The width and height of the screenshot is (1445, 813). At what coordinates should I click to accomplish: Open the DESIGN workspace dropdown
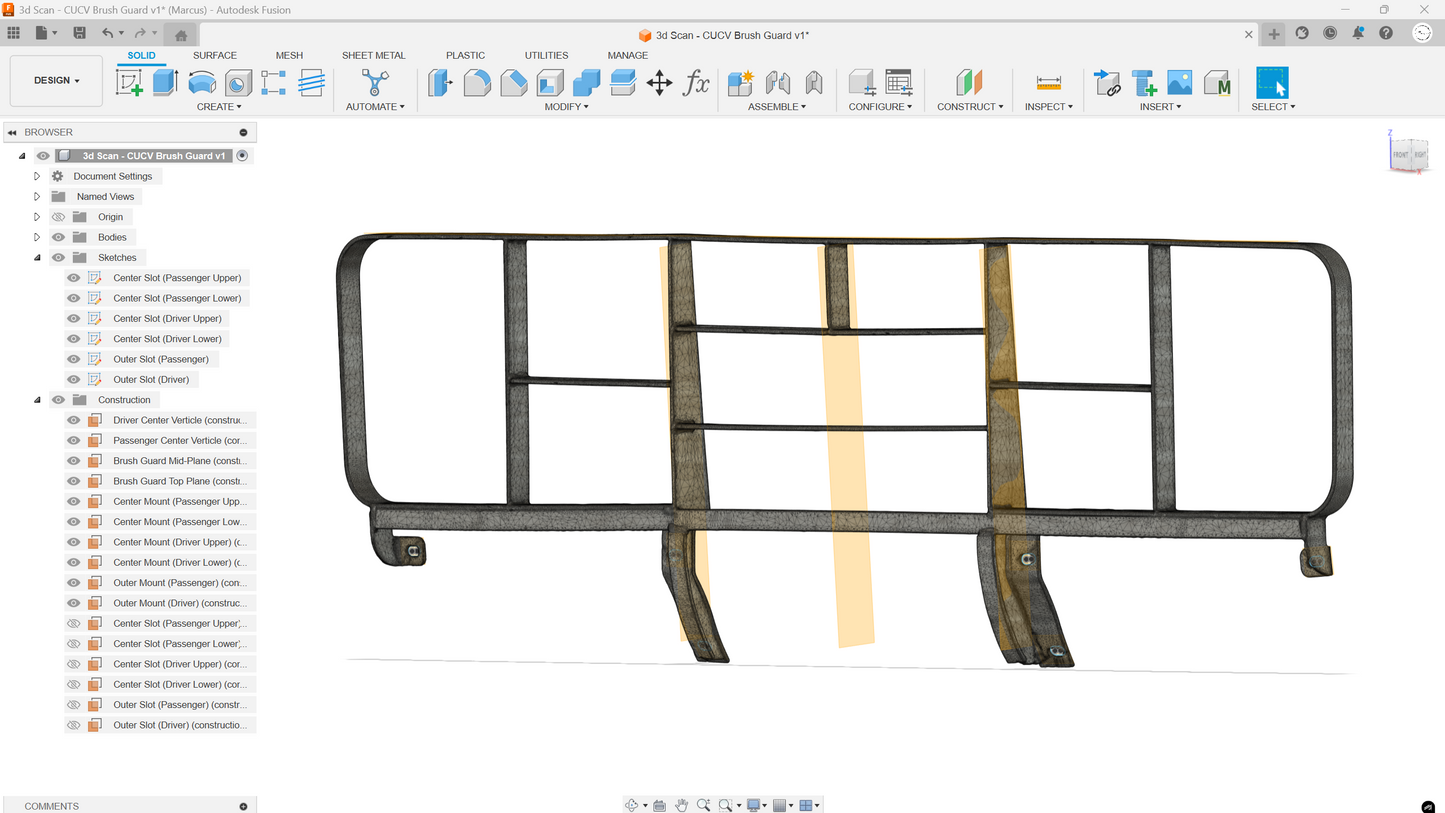click(x=56, y=81)
